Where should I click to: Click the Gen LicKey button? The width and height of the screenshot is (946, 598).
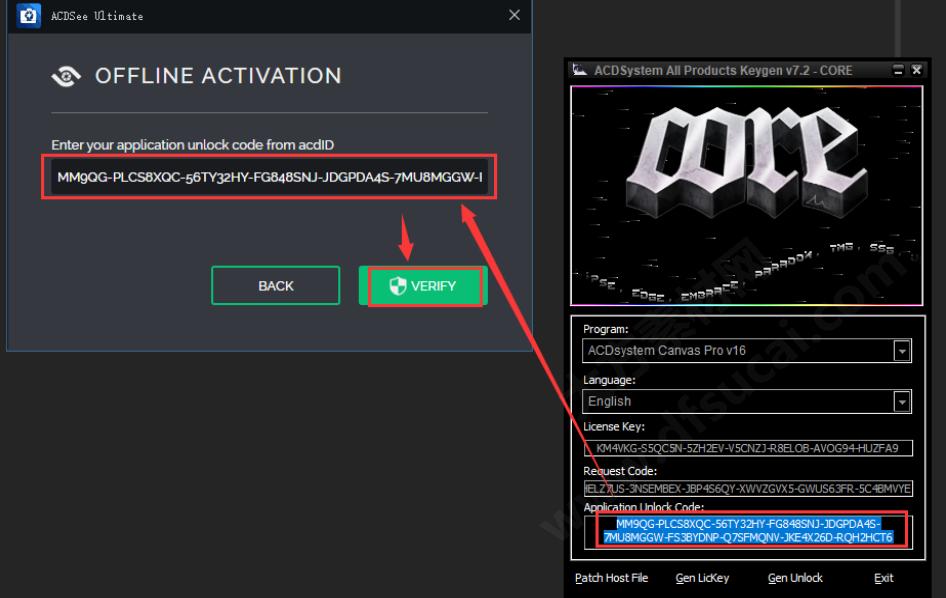702,578
